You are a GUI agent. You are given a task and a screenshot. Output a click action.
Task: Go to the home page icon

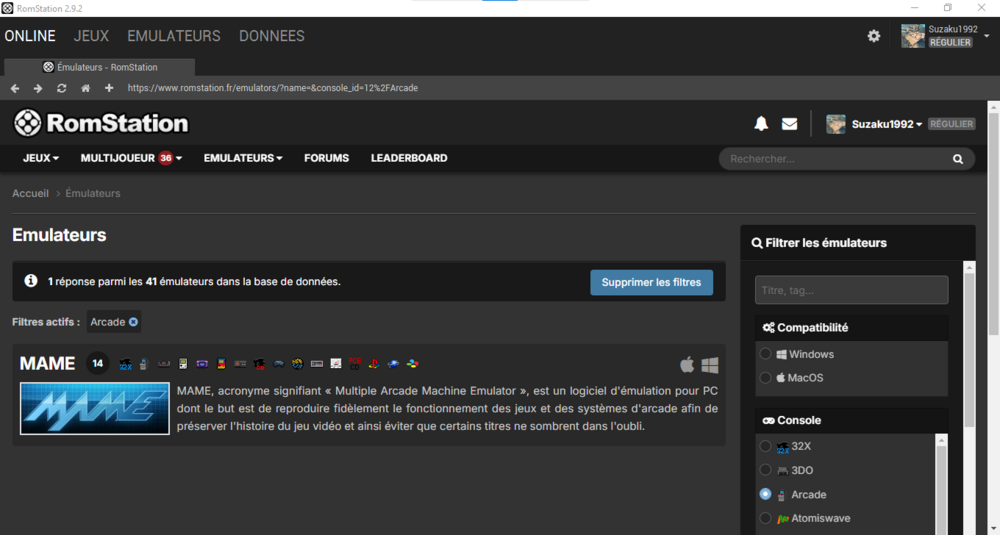pos(85,88)
